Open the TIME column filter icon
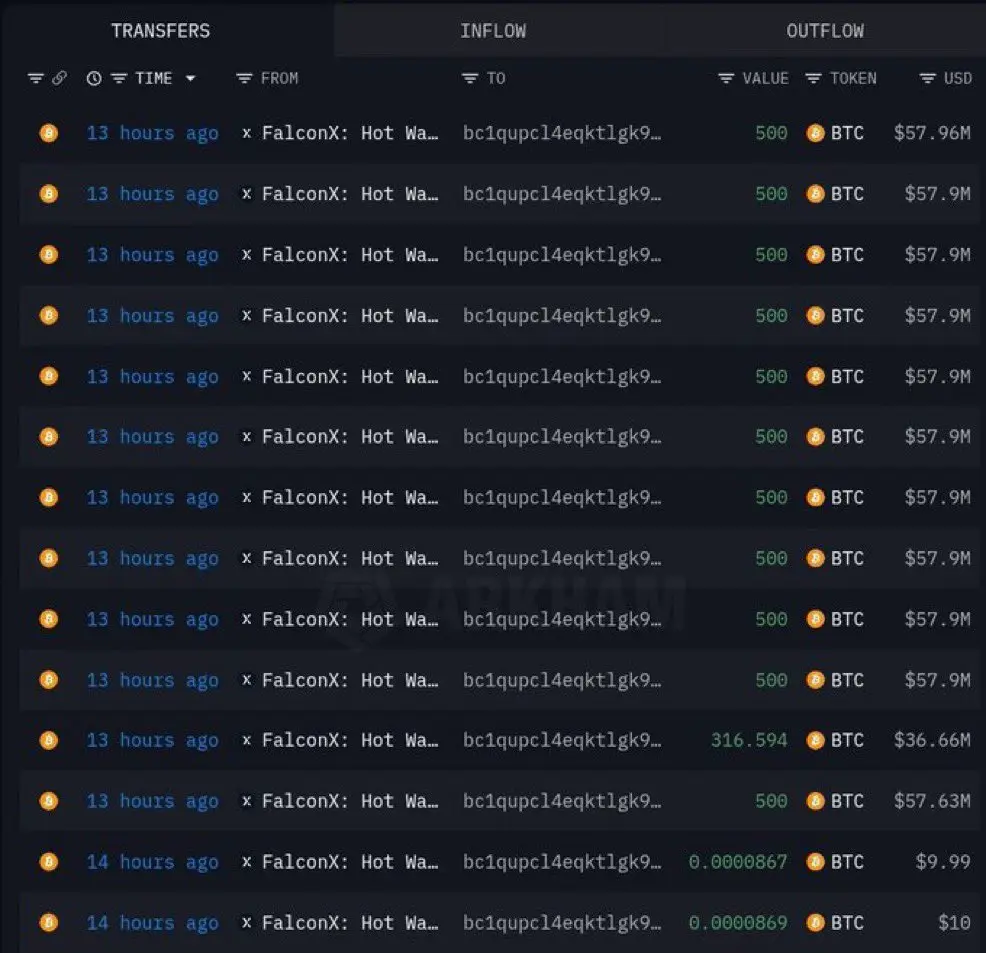Image resolution: width=986 pixels, height=953 pixels. [119, 79]
